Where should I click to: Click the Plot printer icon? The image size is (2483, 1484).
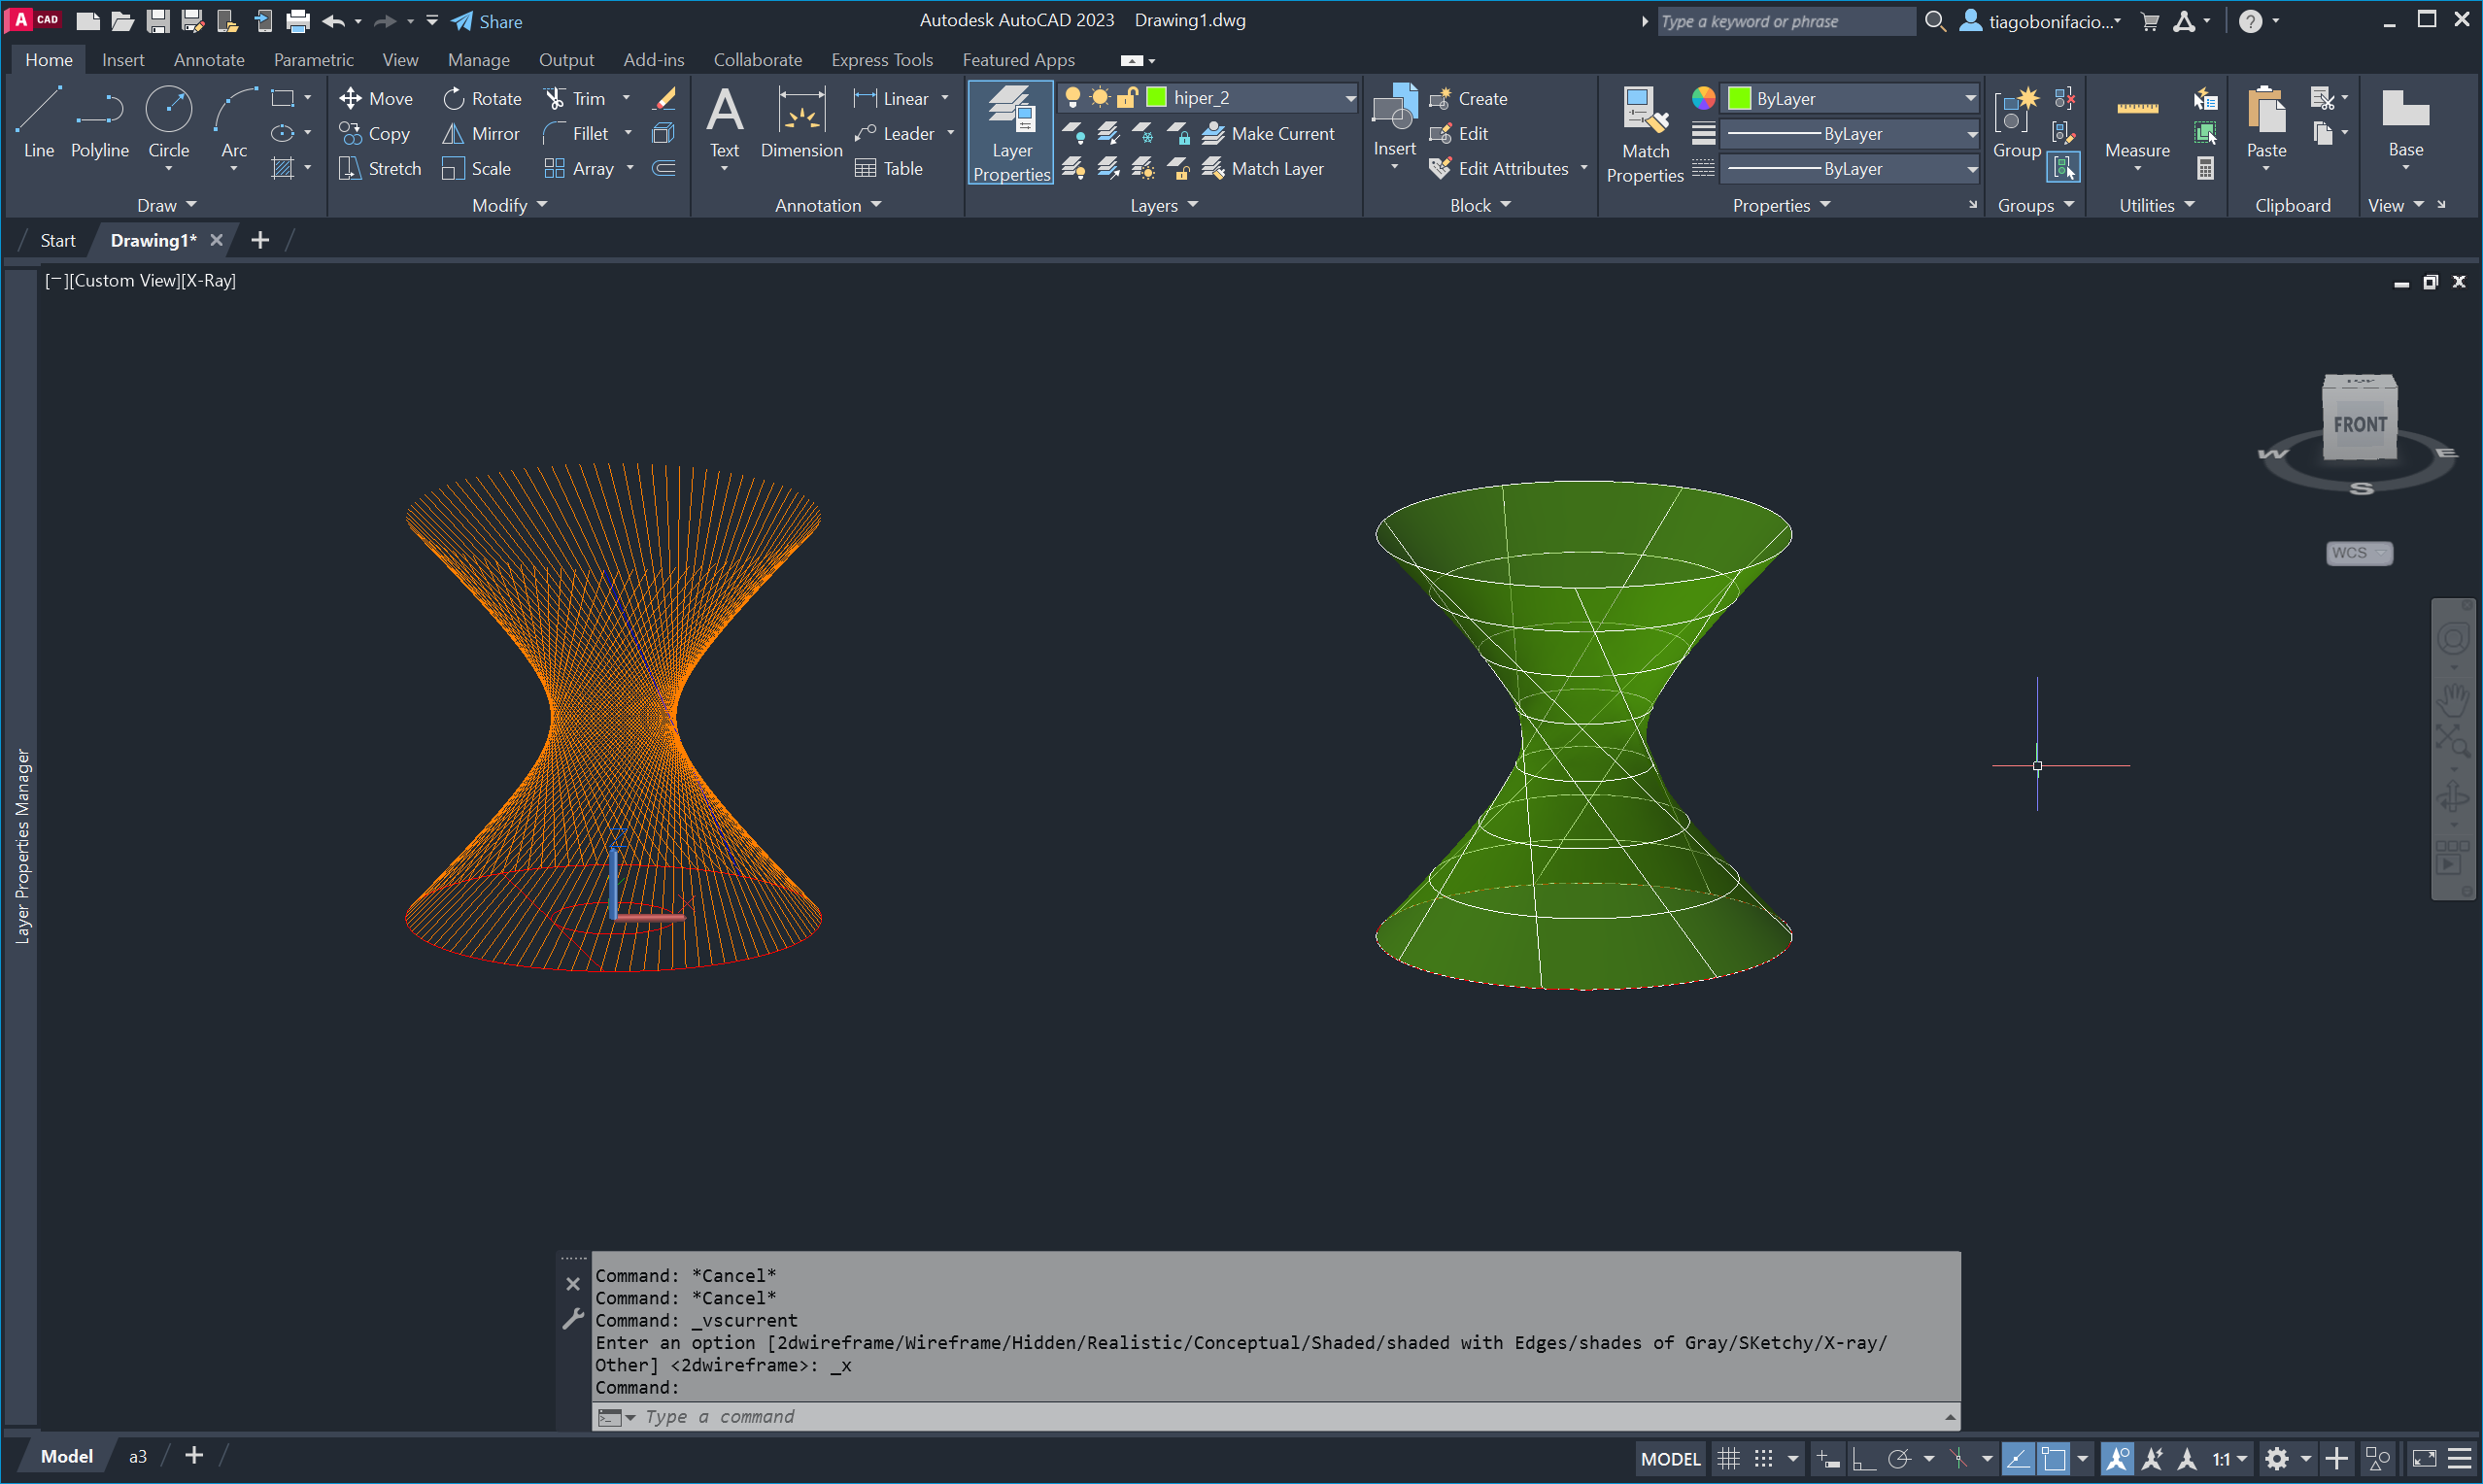point(297,21)
